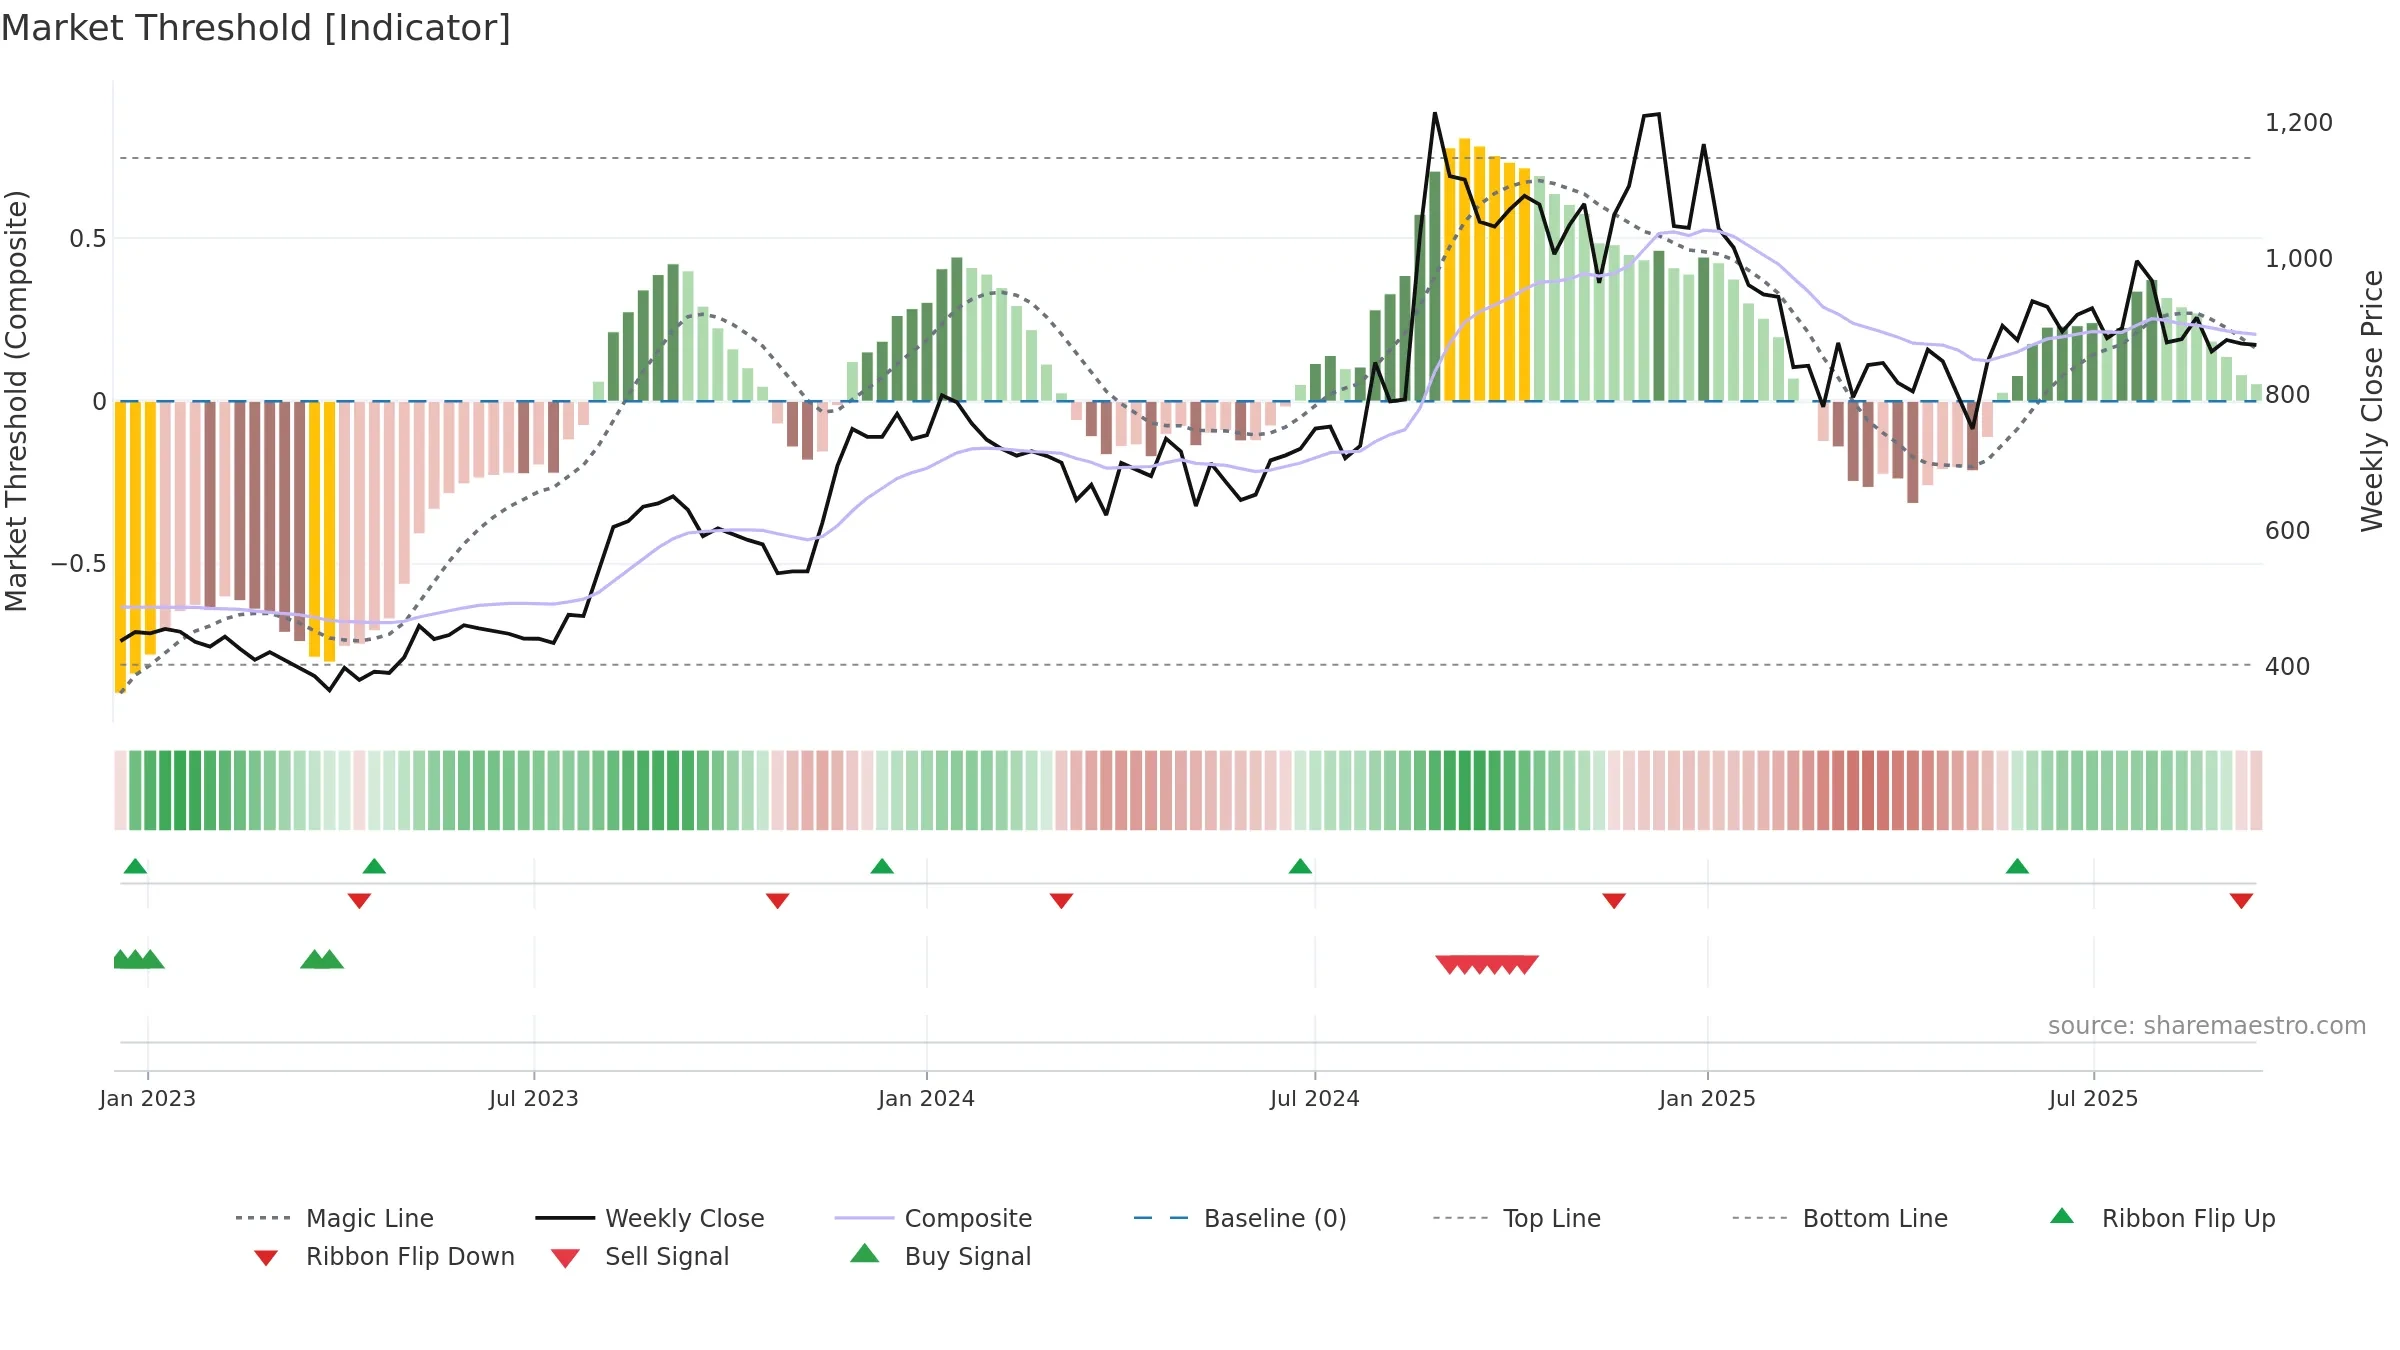Toggle the Baseline (0) legend entry
Viewport: 2400px width, 1350px height.
point(1240,1218)
